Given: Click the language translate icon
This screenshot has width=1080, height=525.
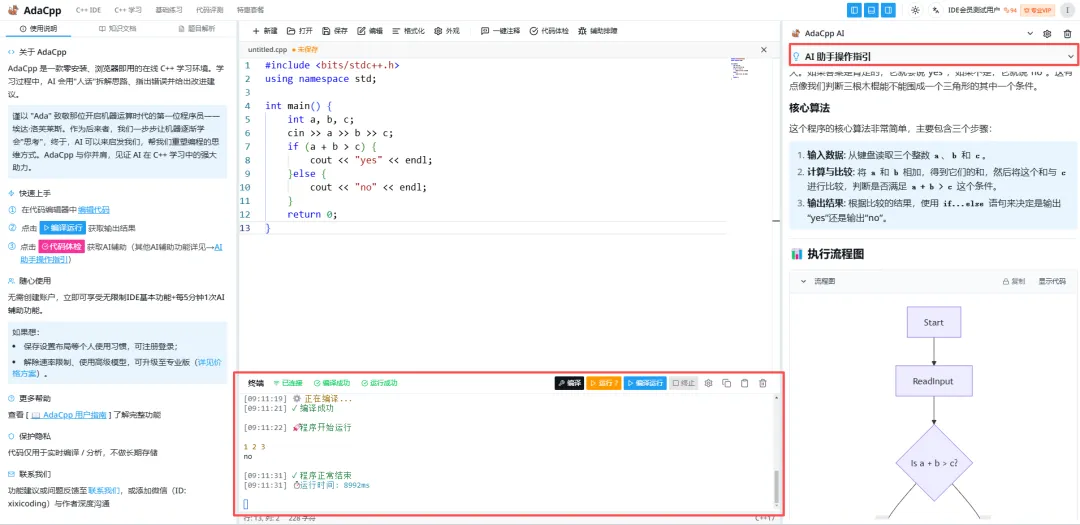Looking at the screenshot, I should point(935,10).
